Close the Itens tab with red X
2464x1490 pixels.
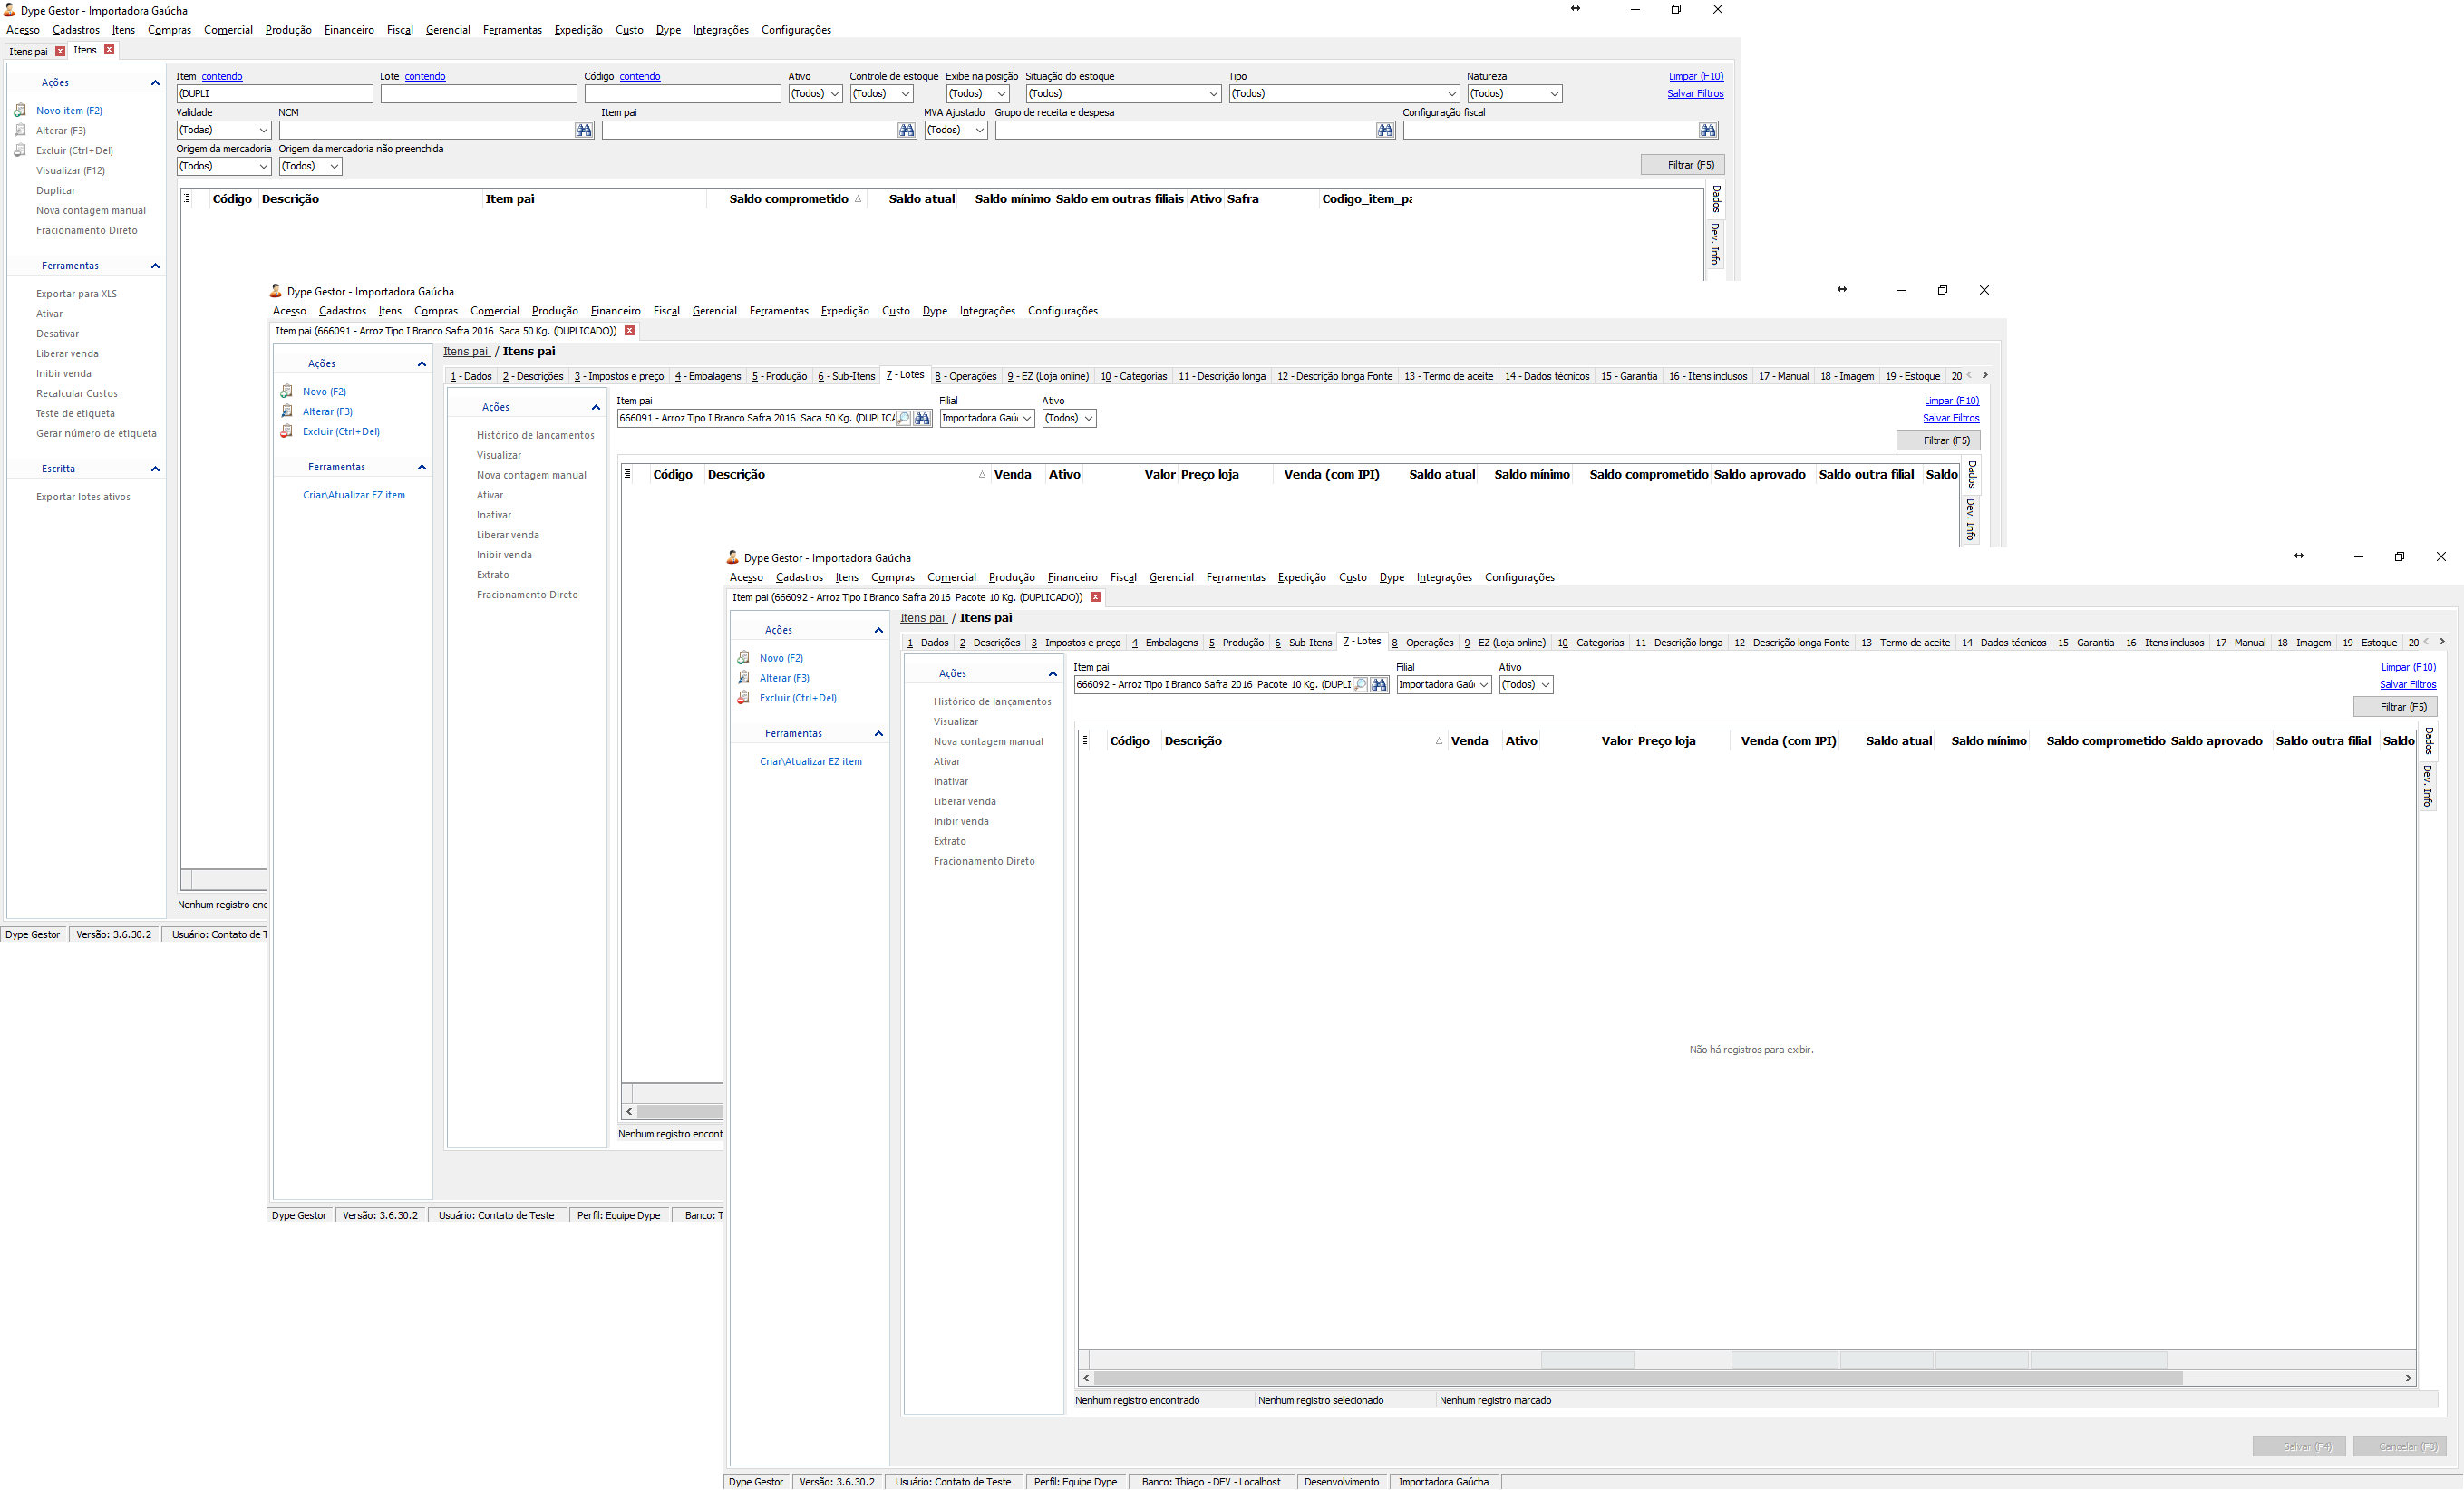click(x=109, y=50)
